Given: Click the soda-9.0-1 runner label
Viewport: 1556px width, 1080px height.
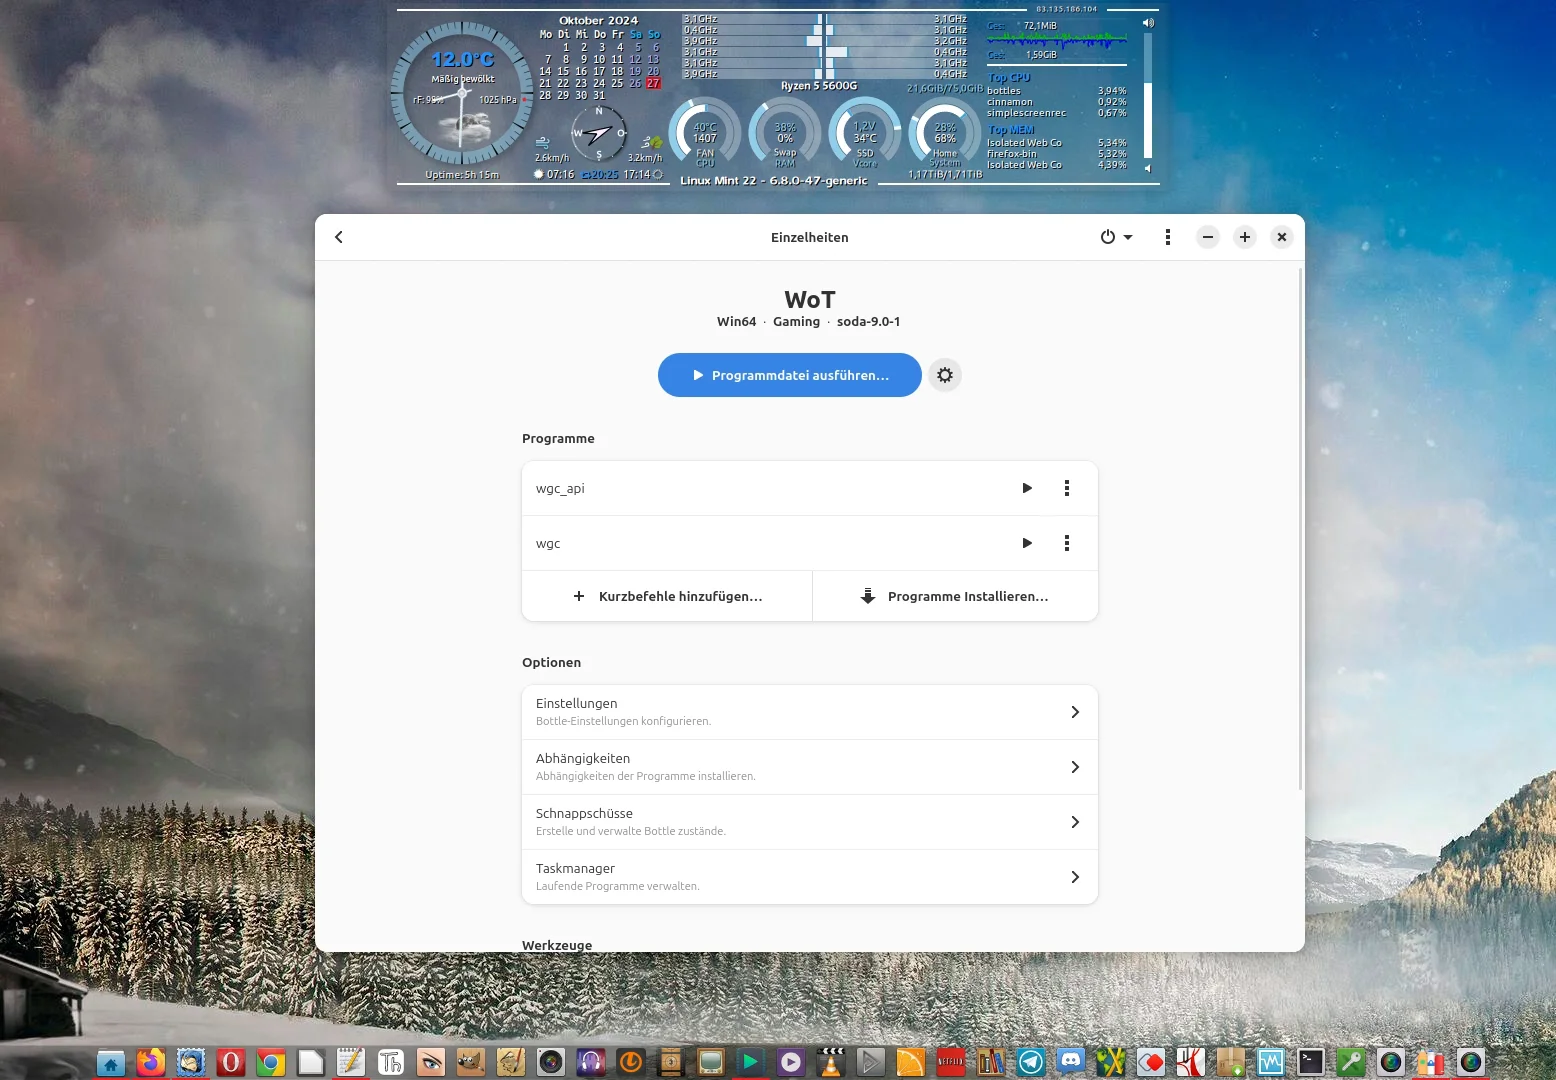Looking at the screenshot, I should click(x=868, y=322).
